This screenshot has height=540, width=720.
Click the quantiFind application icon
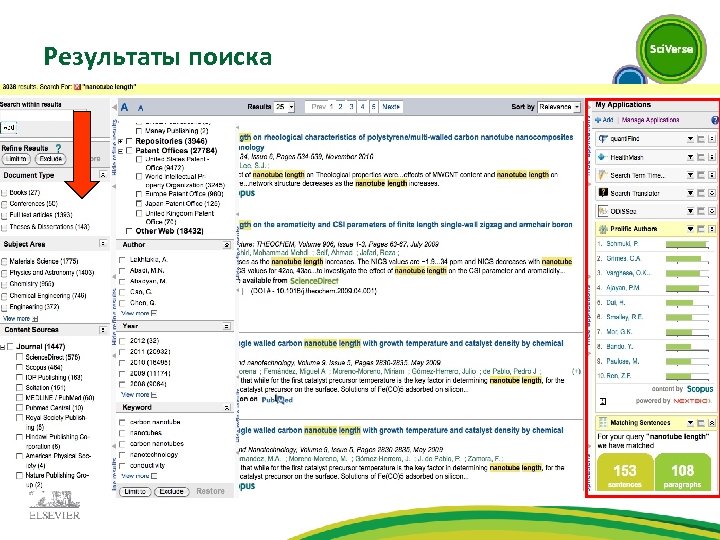(603, 139)
